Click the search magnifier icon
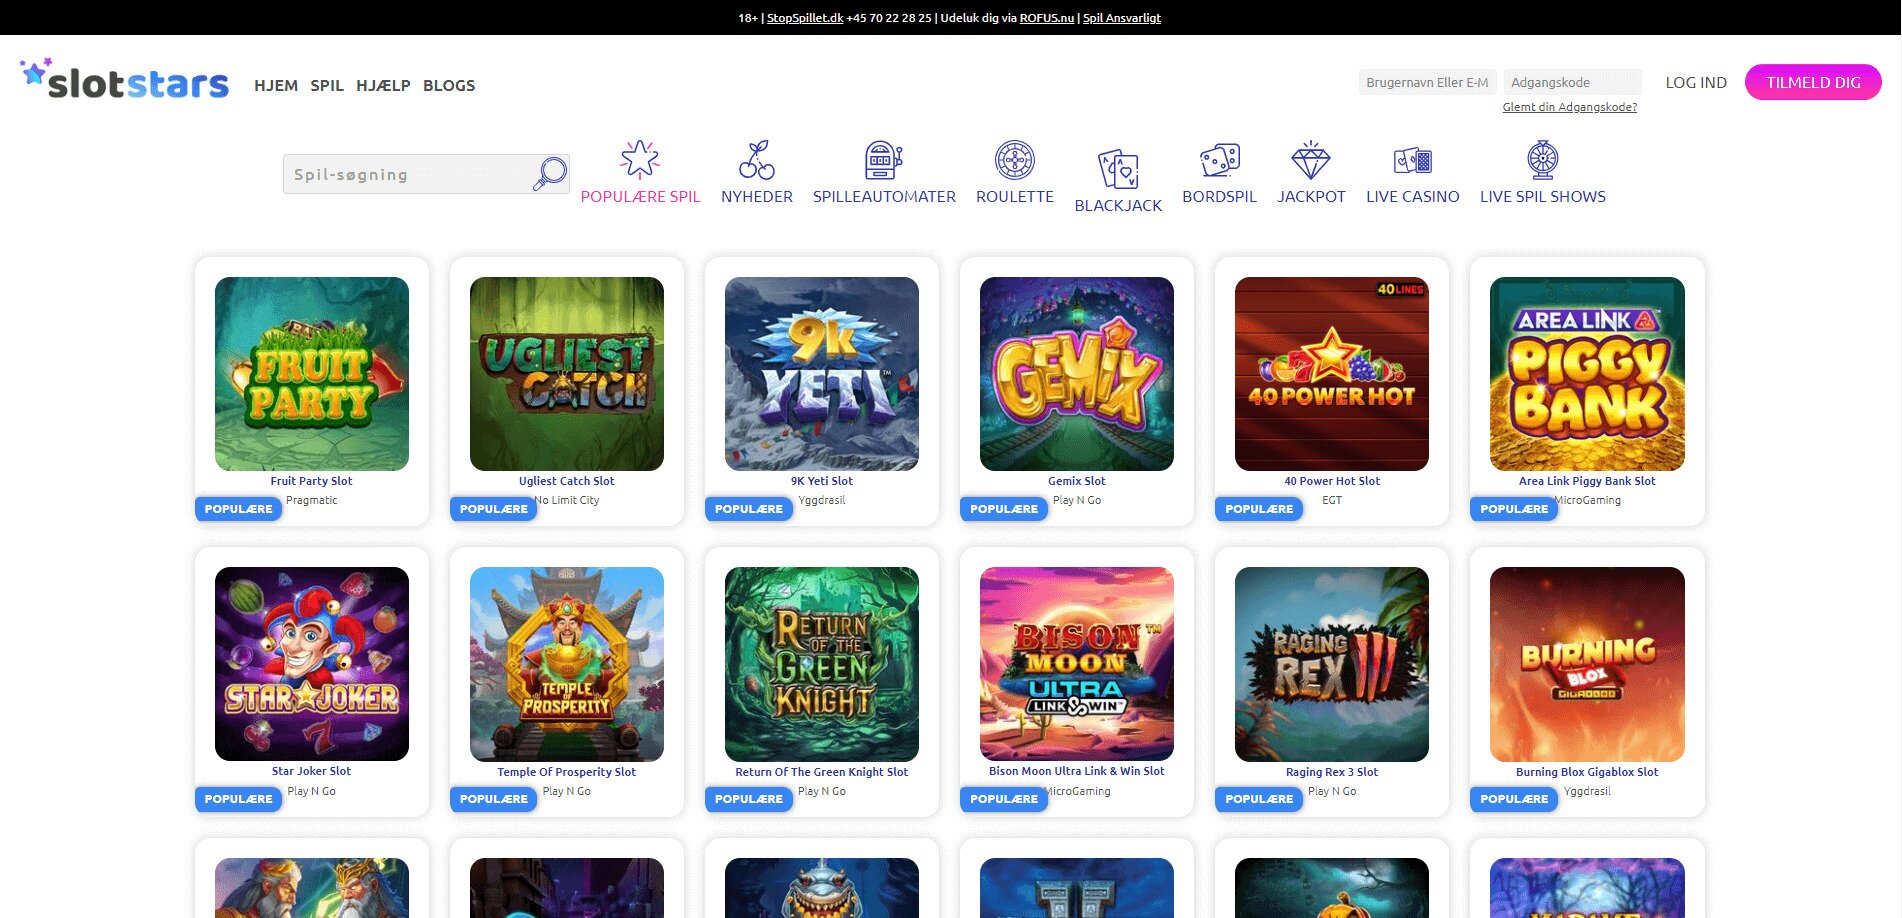The width and height of the screenshot is (1902, 918). [x=550, y=173]
